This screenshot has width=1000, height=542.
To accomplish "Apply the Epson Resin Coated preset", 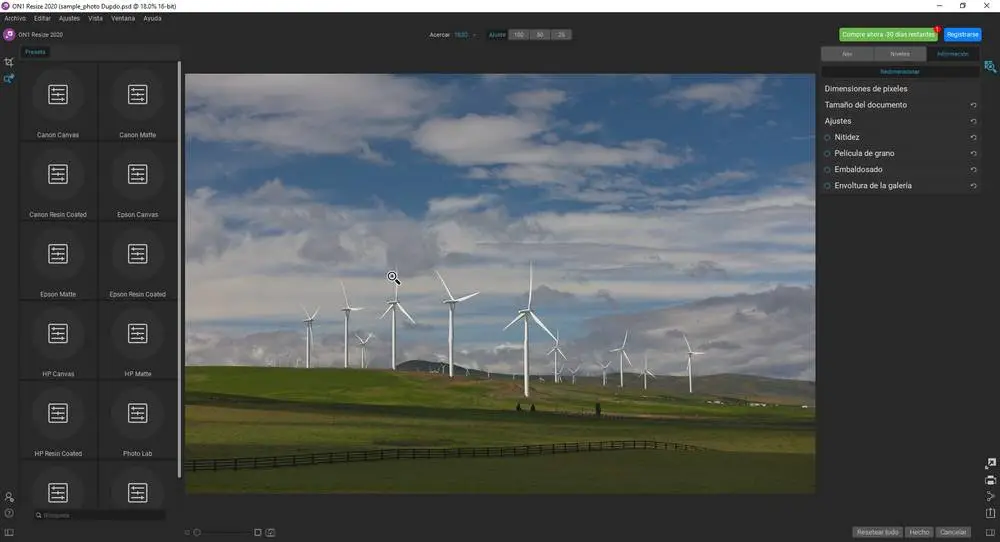I will point(138,261).
